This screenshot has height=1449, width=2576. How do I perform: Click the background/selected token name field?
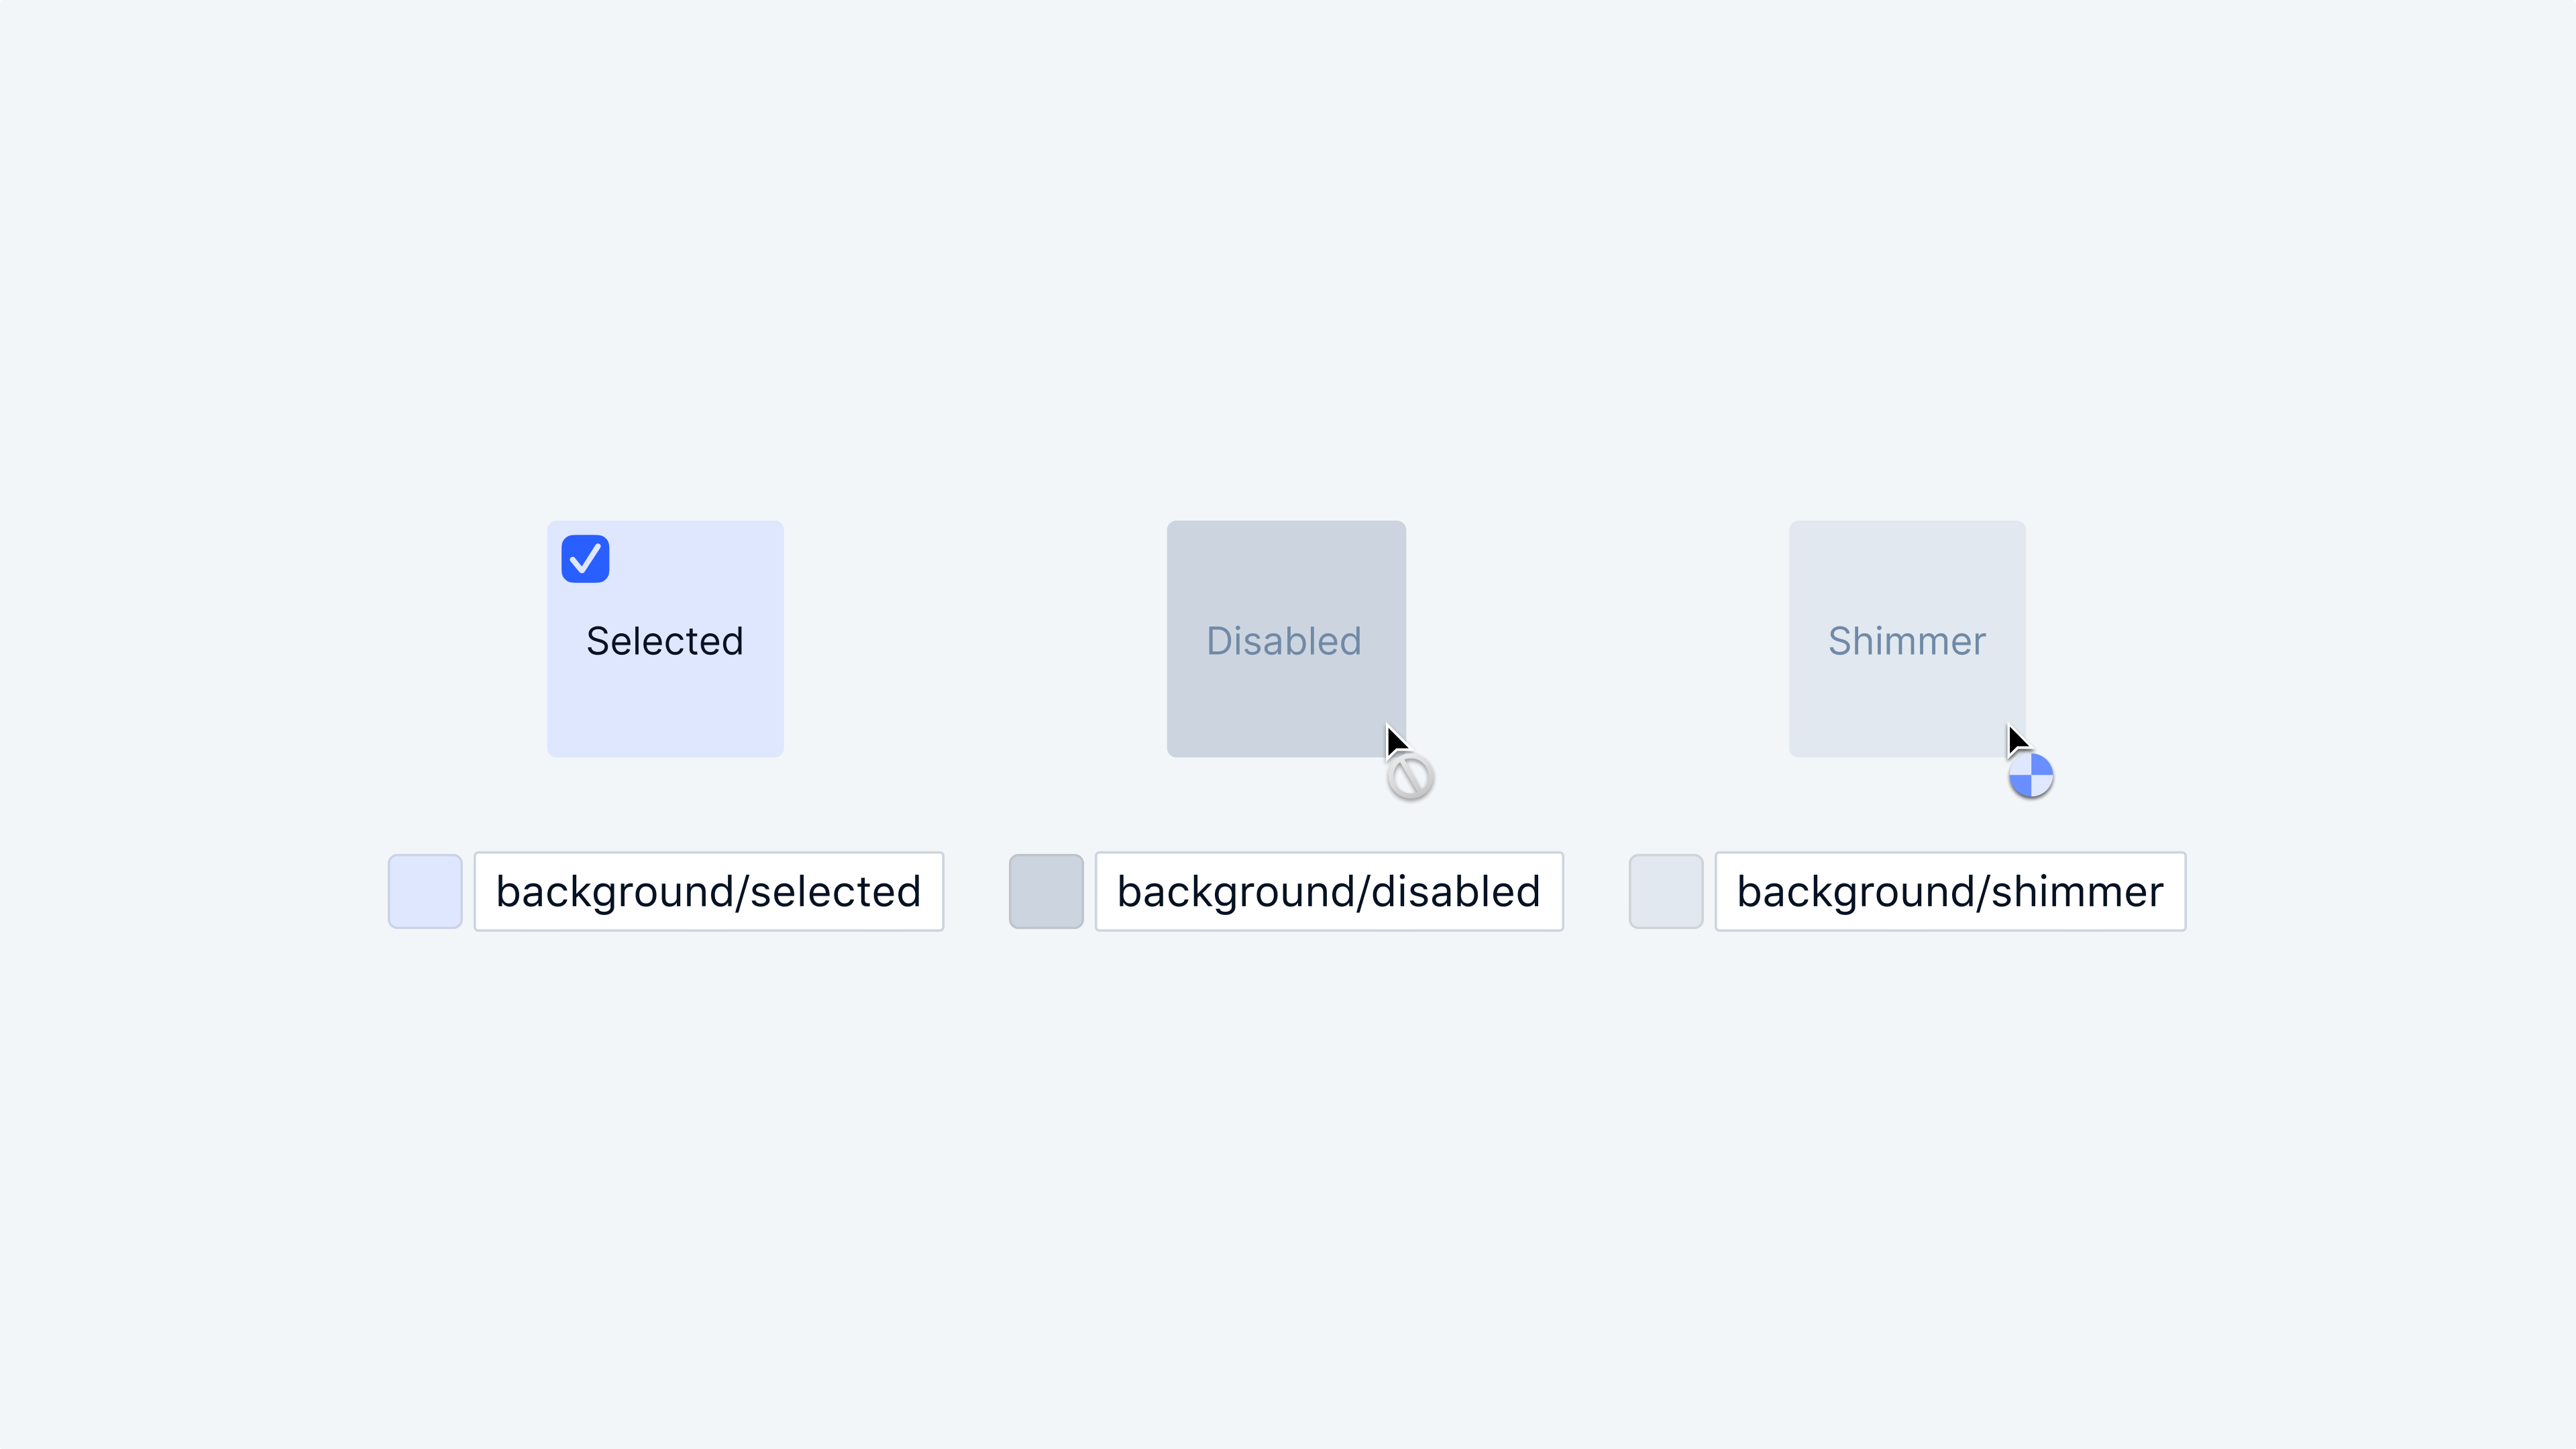[x=708, y=891]
